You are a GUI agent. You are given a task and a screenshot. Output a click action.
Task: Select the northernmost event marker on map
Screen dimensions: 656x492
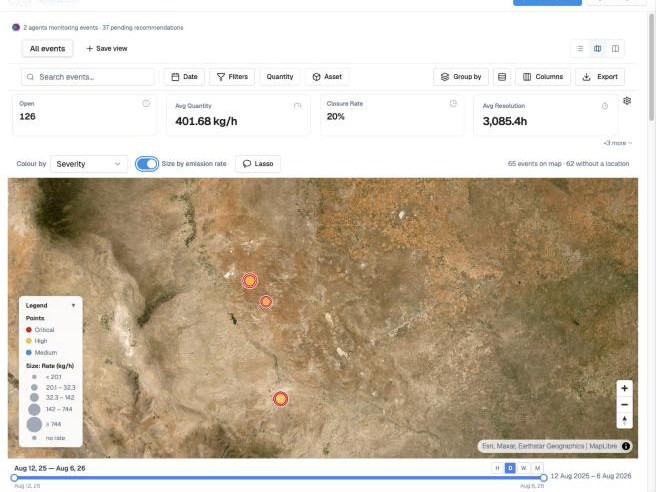point(250,281)
